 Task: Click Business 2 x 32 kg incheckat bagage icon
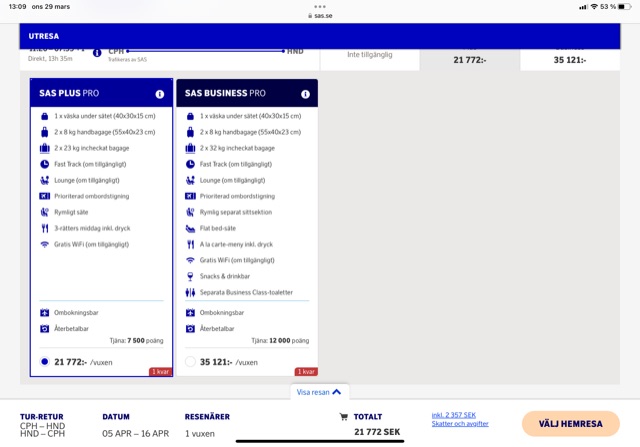(x=190, y=148)
